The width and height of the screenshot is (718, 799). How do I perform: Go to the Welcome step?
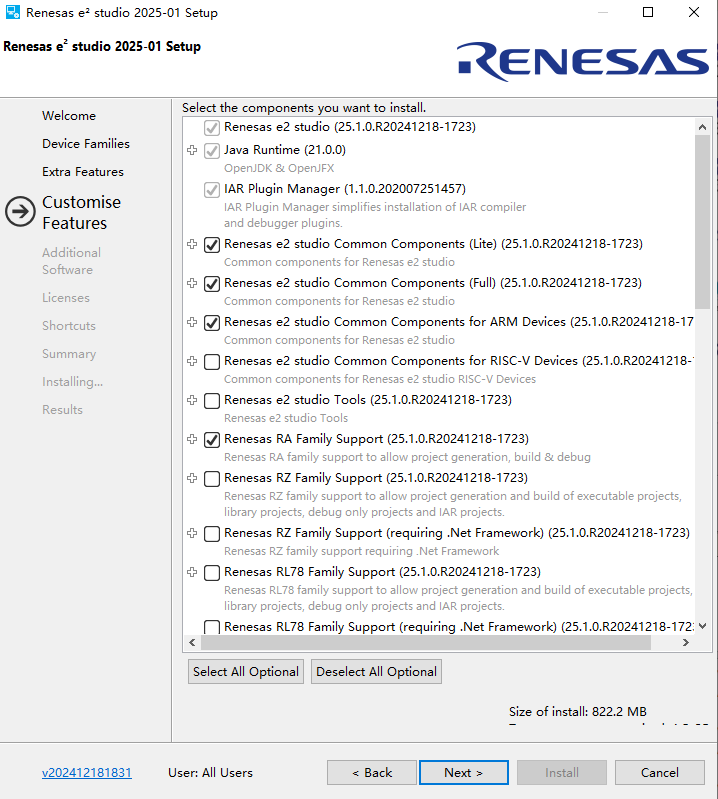point(69,116)
